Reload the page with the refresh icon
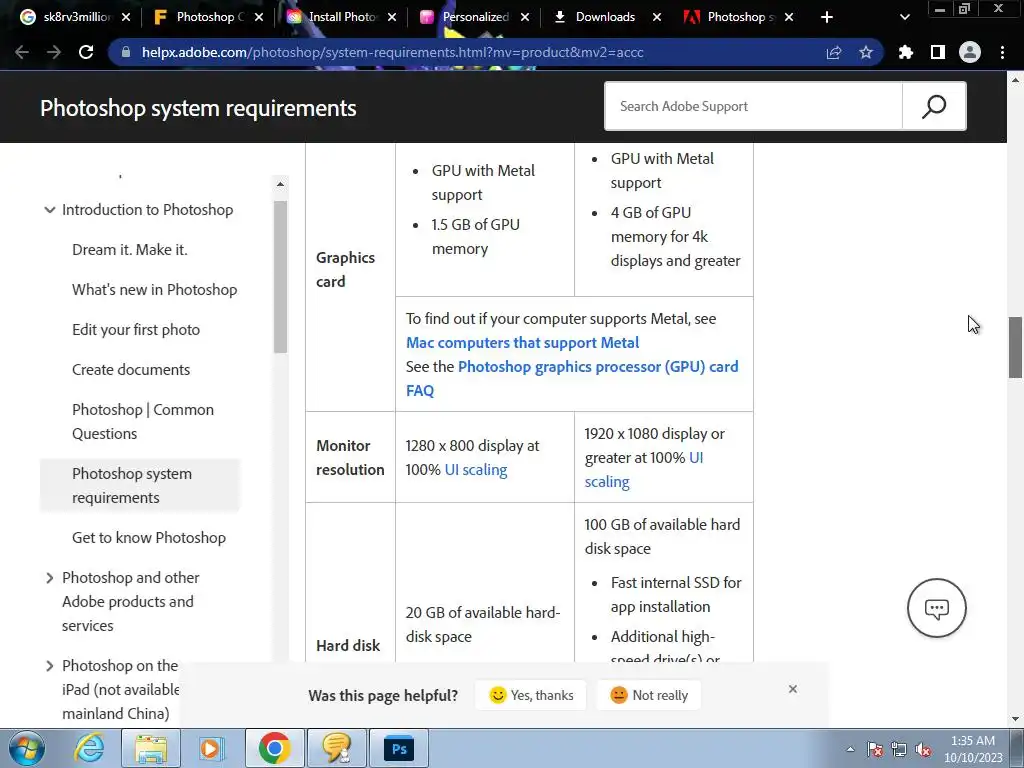Screen dimensions: 1024x768 86,52
